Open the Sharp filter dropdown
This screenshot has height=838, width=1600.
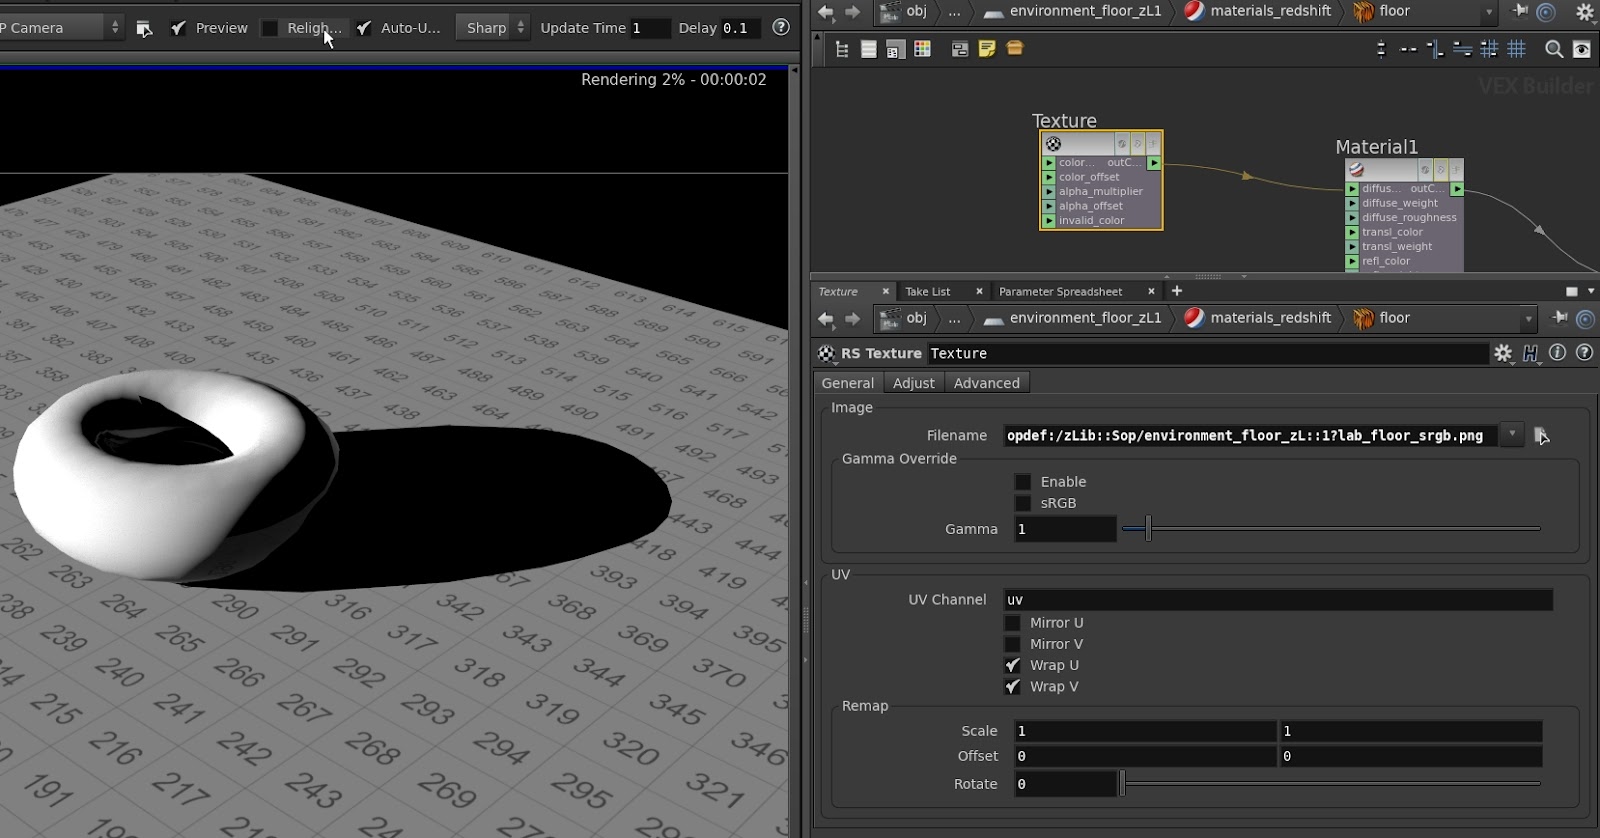point(491,28)
